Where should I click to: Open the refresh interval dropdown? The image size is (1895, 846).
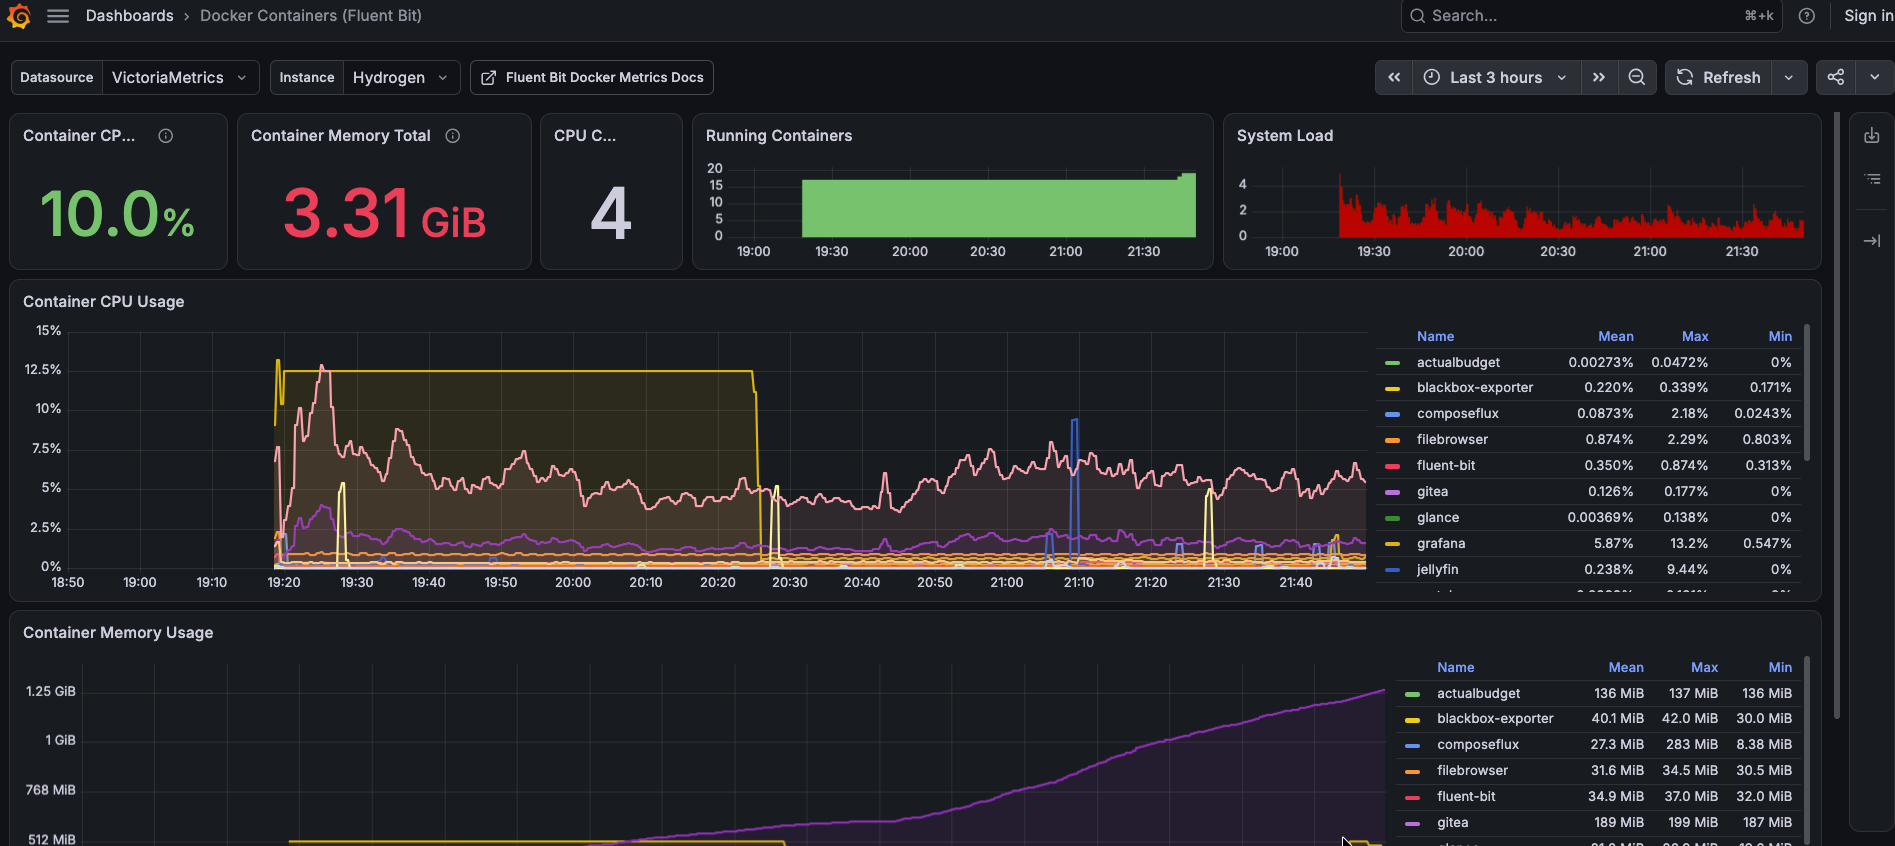point(1788,77)
